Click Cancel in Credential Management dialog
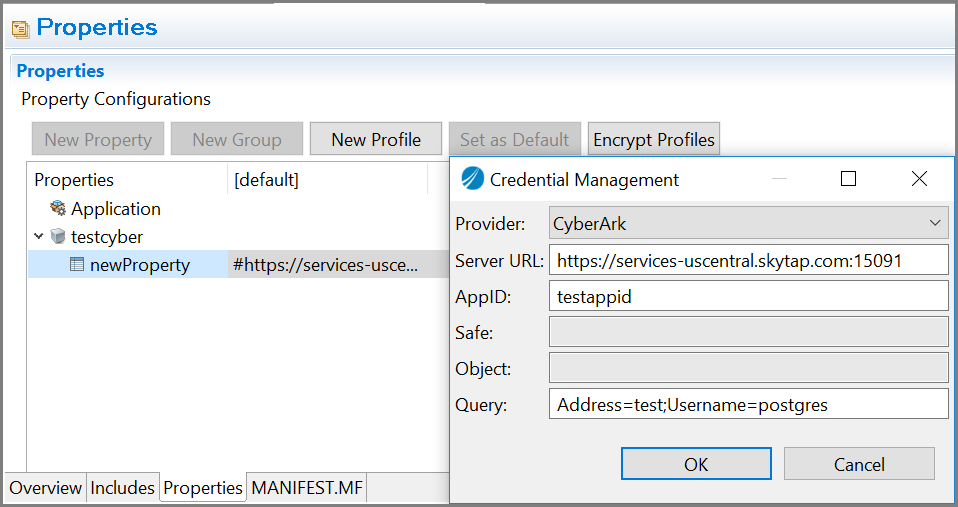This screenshot has width=958, height=507. point(859,464)
